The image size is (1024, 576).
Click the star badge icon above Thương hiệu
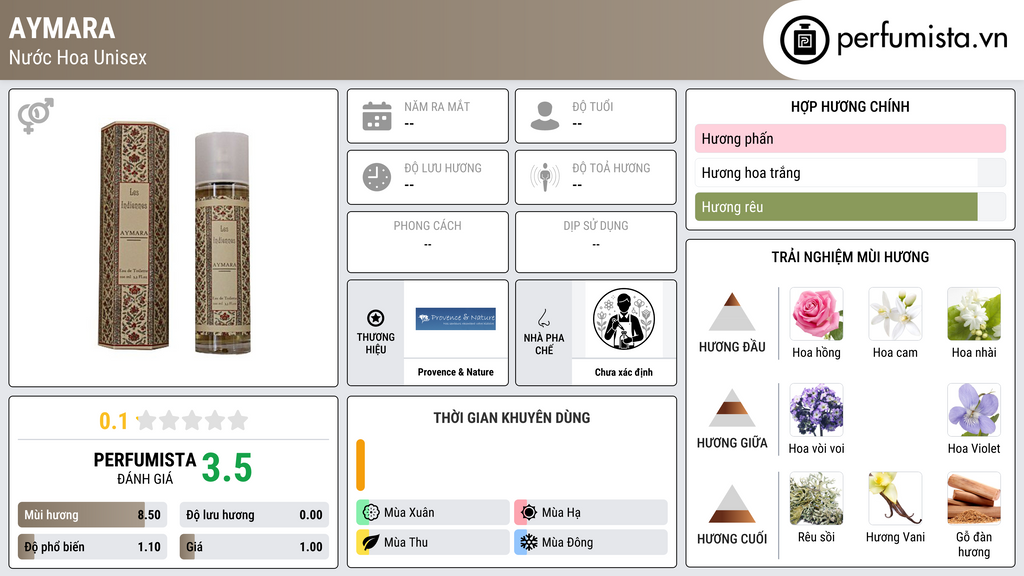(376, 318)
